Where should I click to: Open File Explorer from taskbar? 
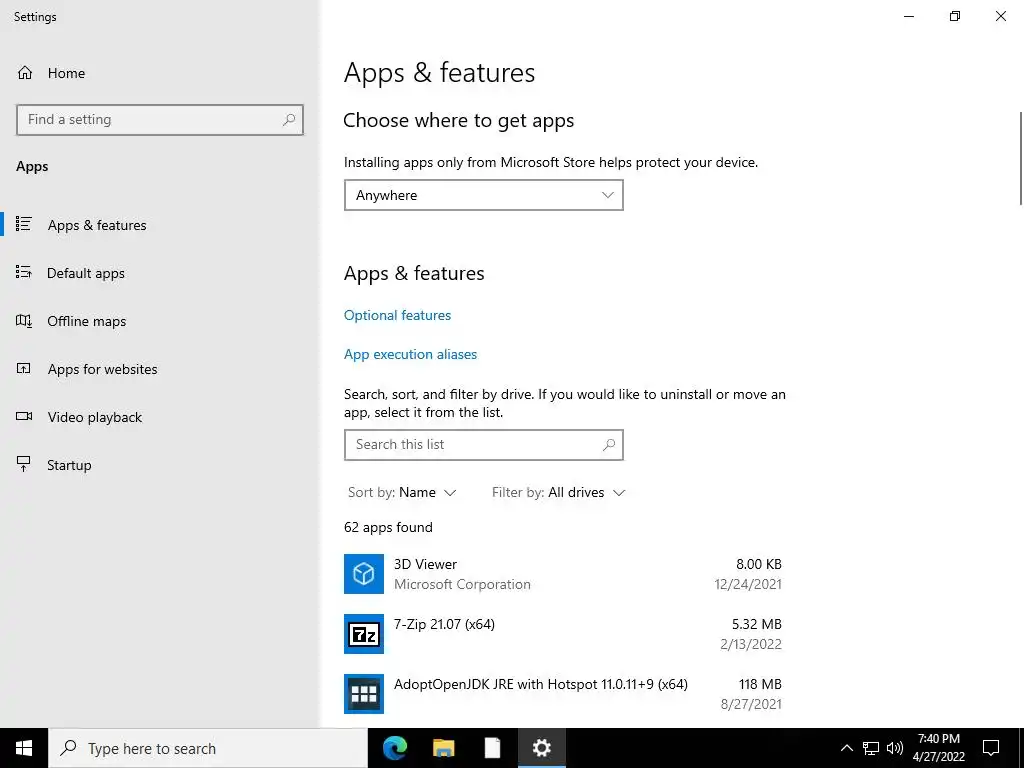tap(443, 748)
